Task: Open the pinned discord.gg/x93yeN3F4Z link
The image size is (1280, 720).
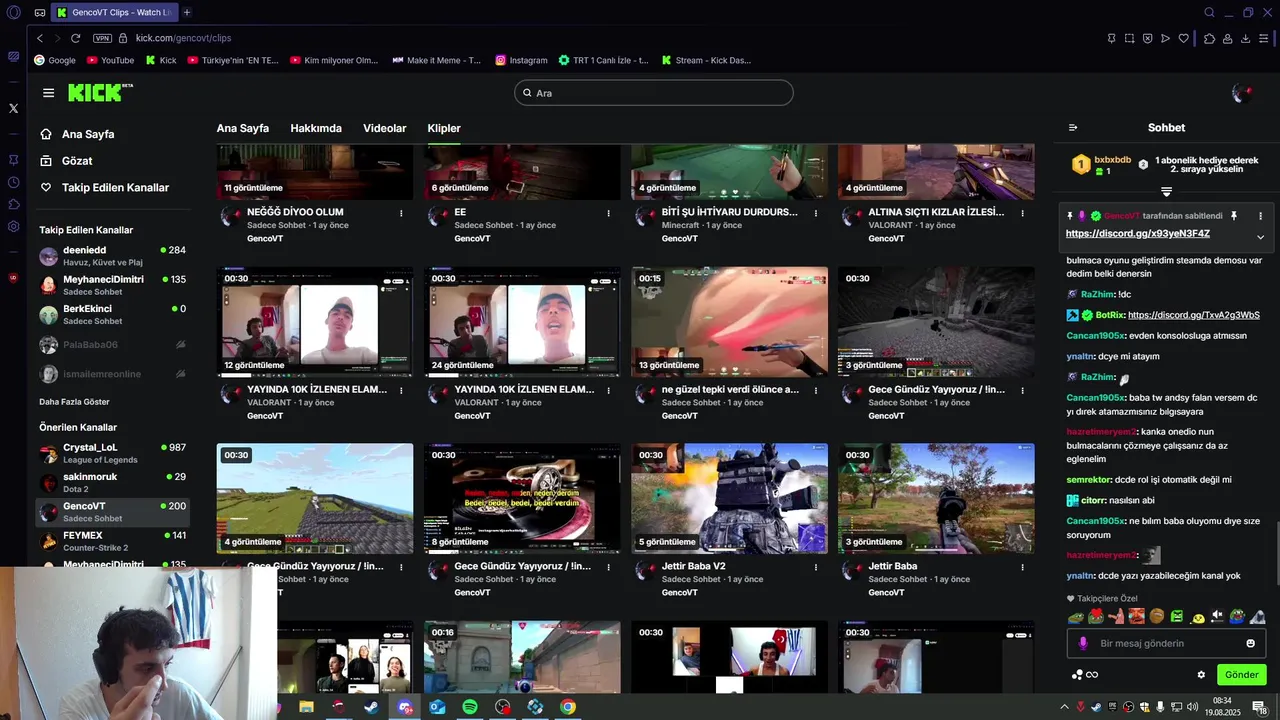Action: tap(1138, 233)
